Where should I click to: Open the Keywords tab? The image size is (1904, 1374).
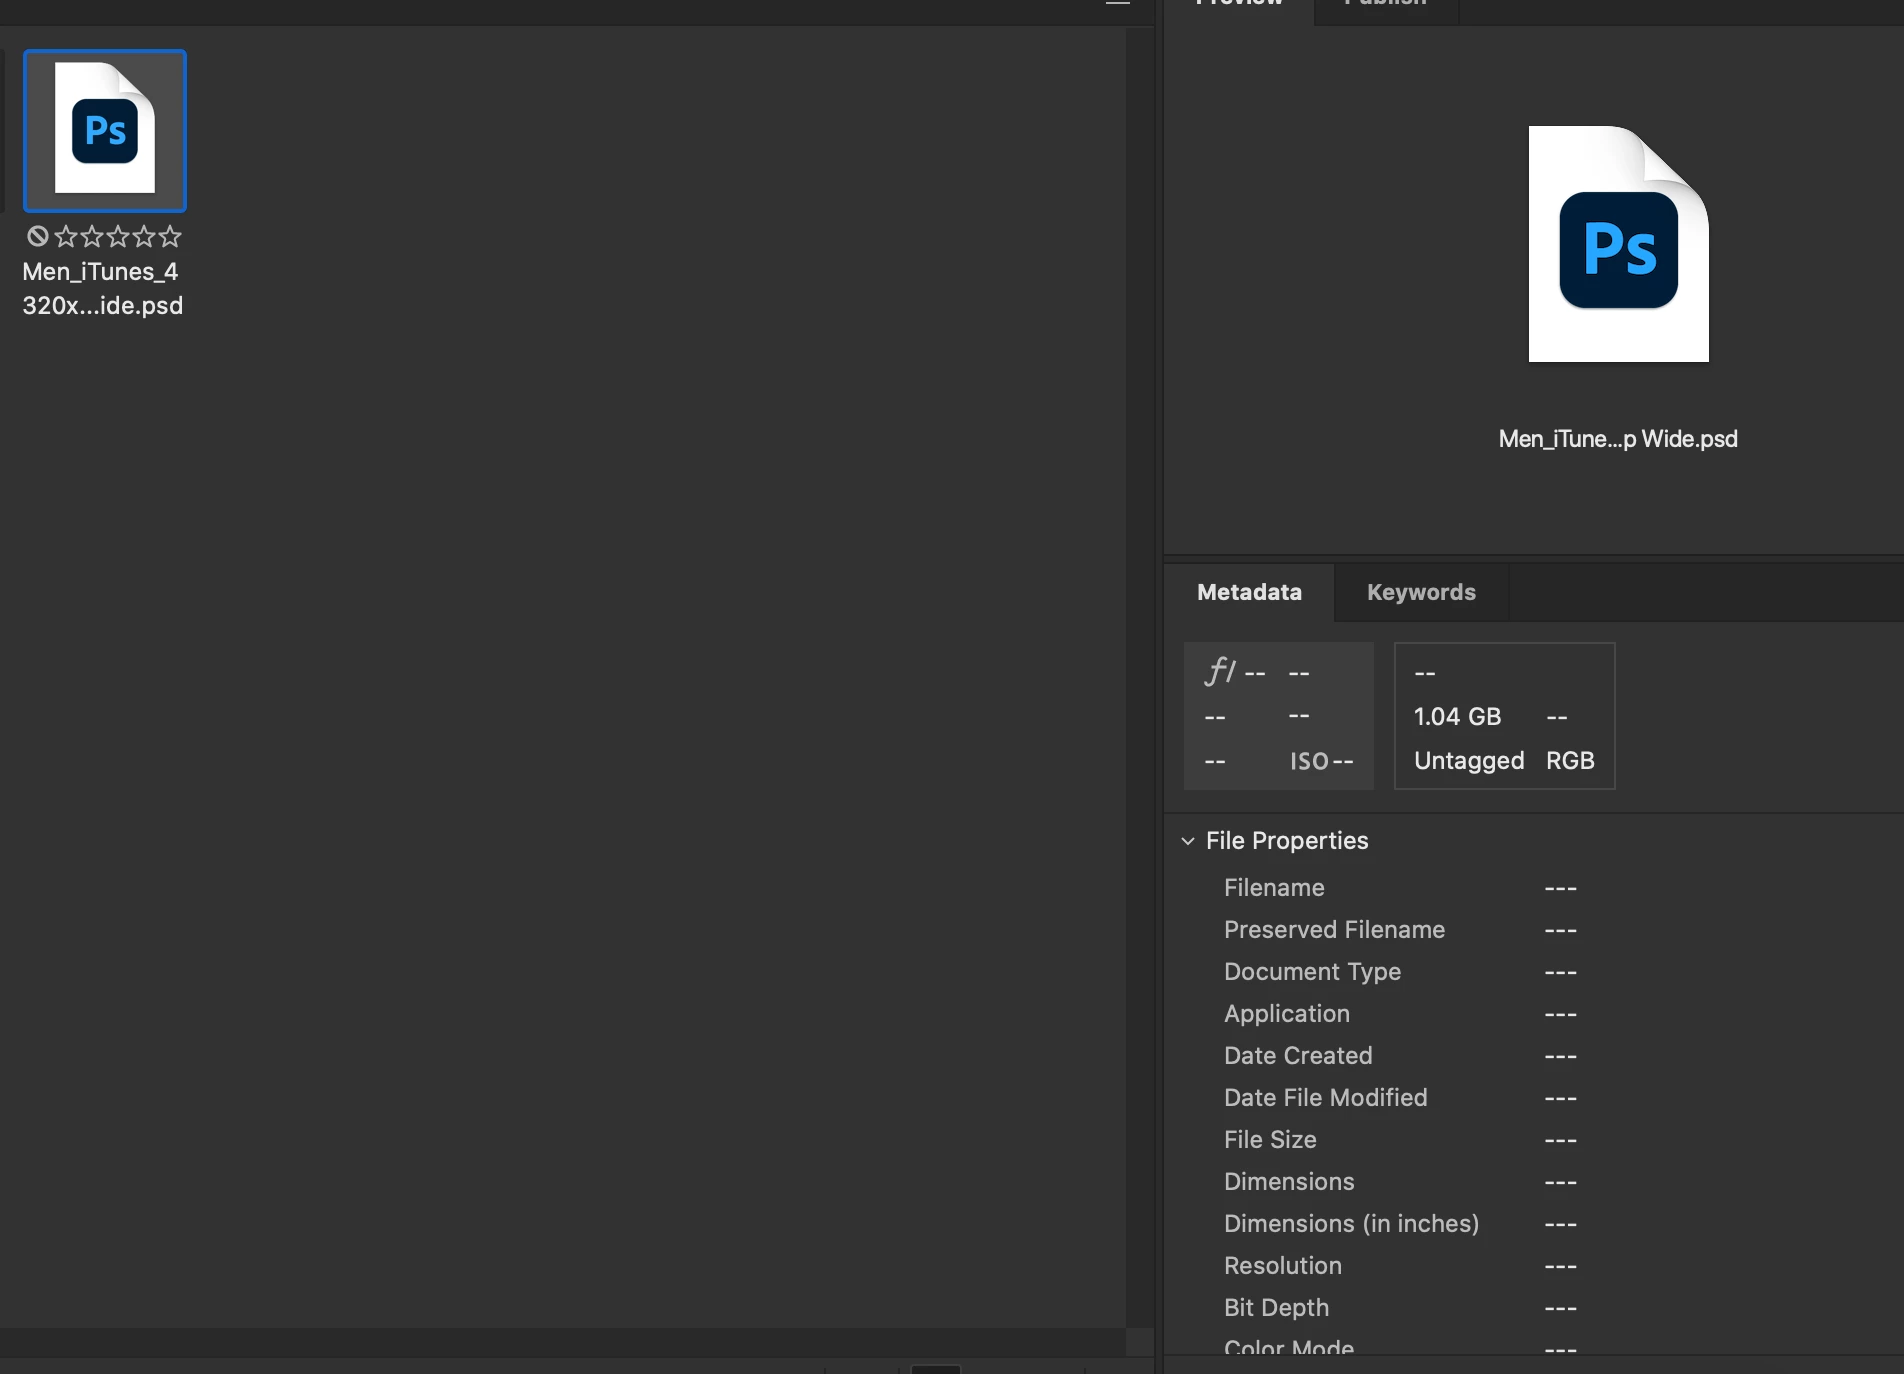coord(1421,592)
